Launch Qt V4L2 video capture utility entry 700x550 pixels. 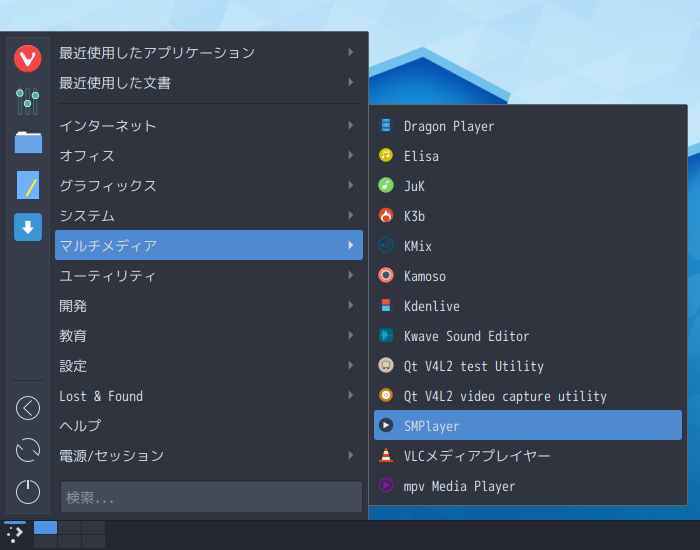tap(528, 395)
